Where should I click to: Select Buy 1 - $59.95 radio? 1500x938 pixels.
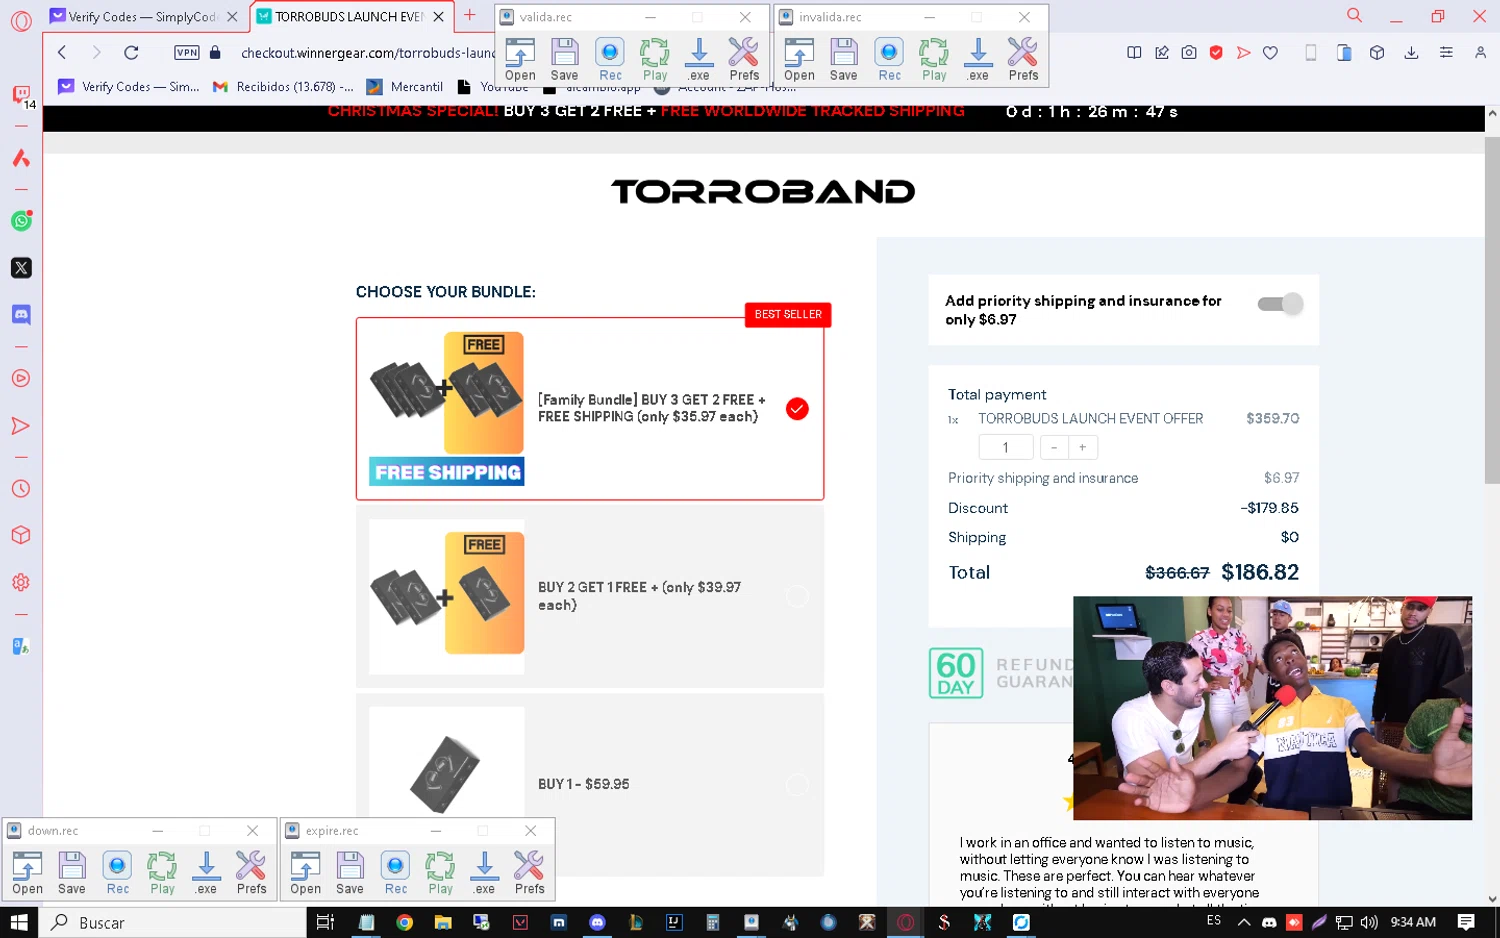coord(797,785)
